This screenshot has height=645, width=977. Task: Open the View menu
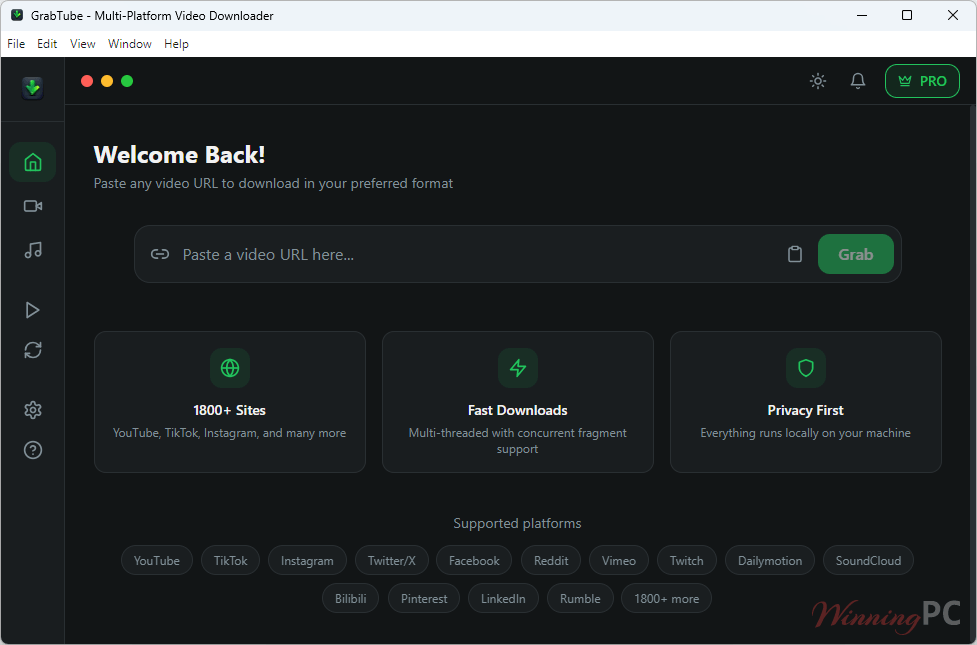click(82, 44)
